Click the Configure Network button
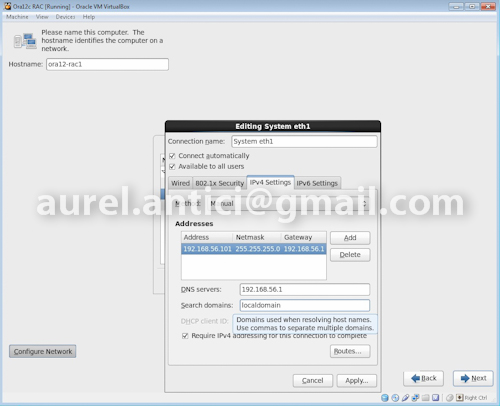This screenshot has width=500, height=406. tap(43, 351)
